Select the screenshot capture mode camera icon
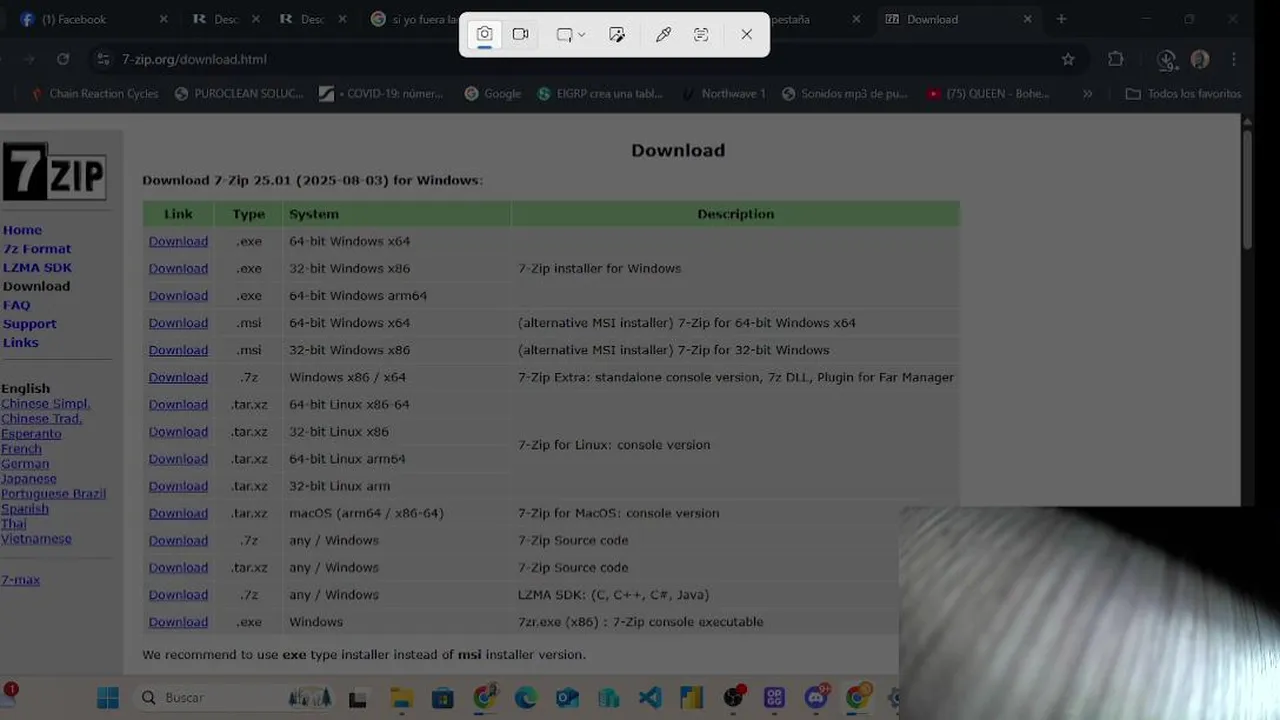The width and height of the screenshot is (1280, 720). coord(484,34)
